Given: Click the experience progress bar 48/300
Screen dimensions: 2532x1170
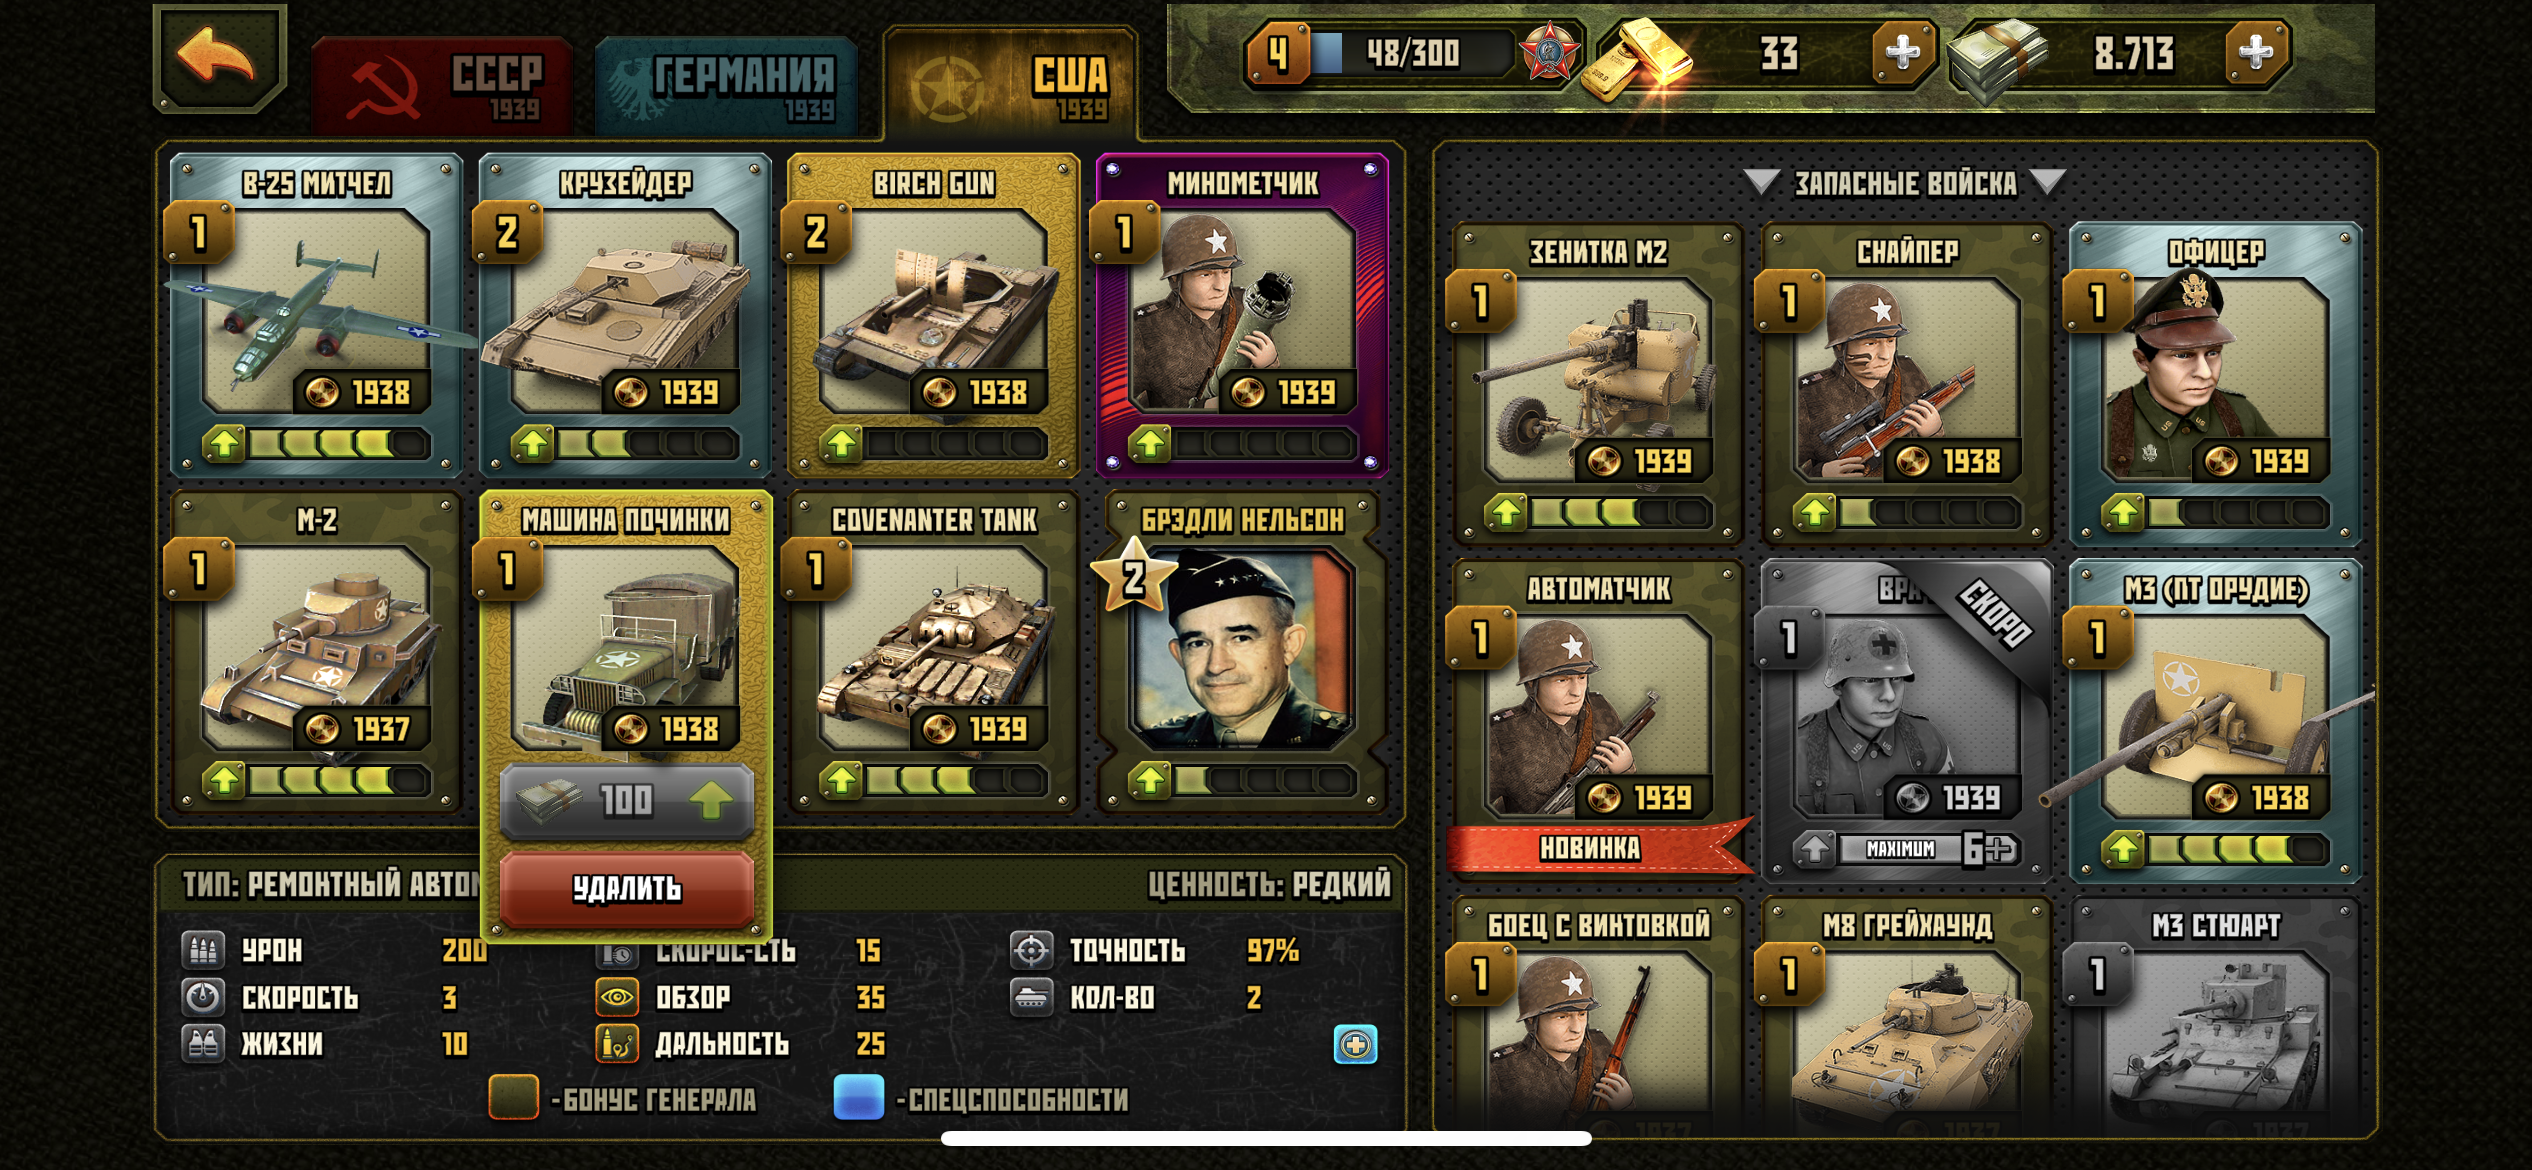Looking at the screenshot, I should coord(1412,53).
